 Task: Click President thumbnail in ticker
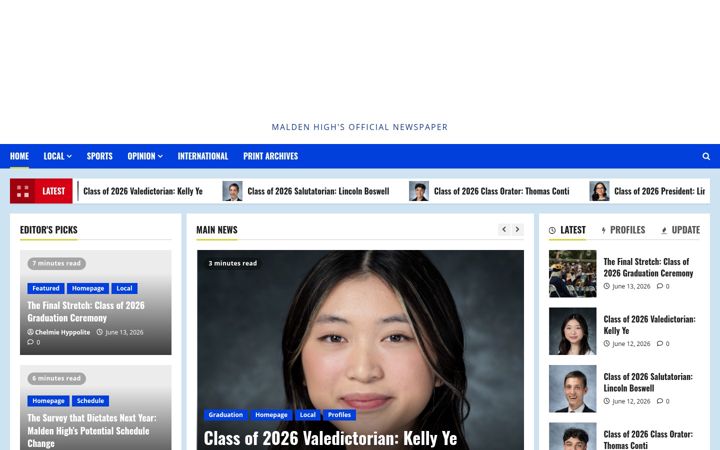tap(599, 191)
